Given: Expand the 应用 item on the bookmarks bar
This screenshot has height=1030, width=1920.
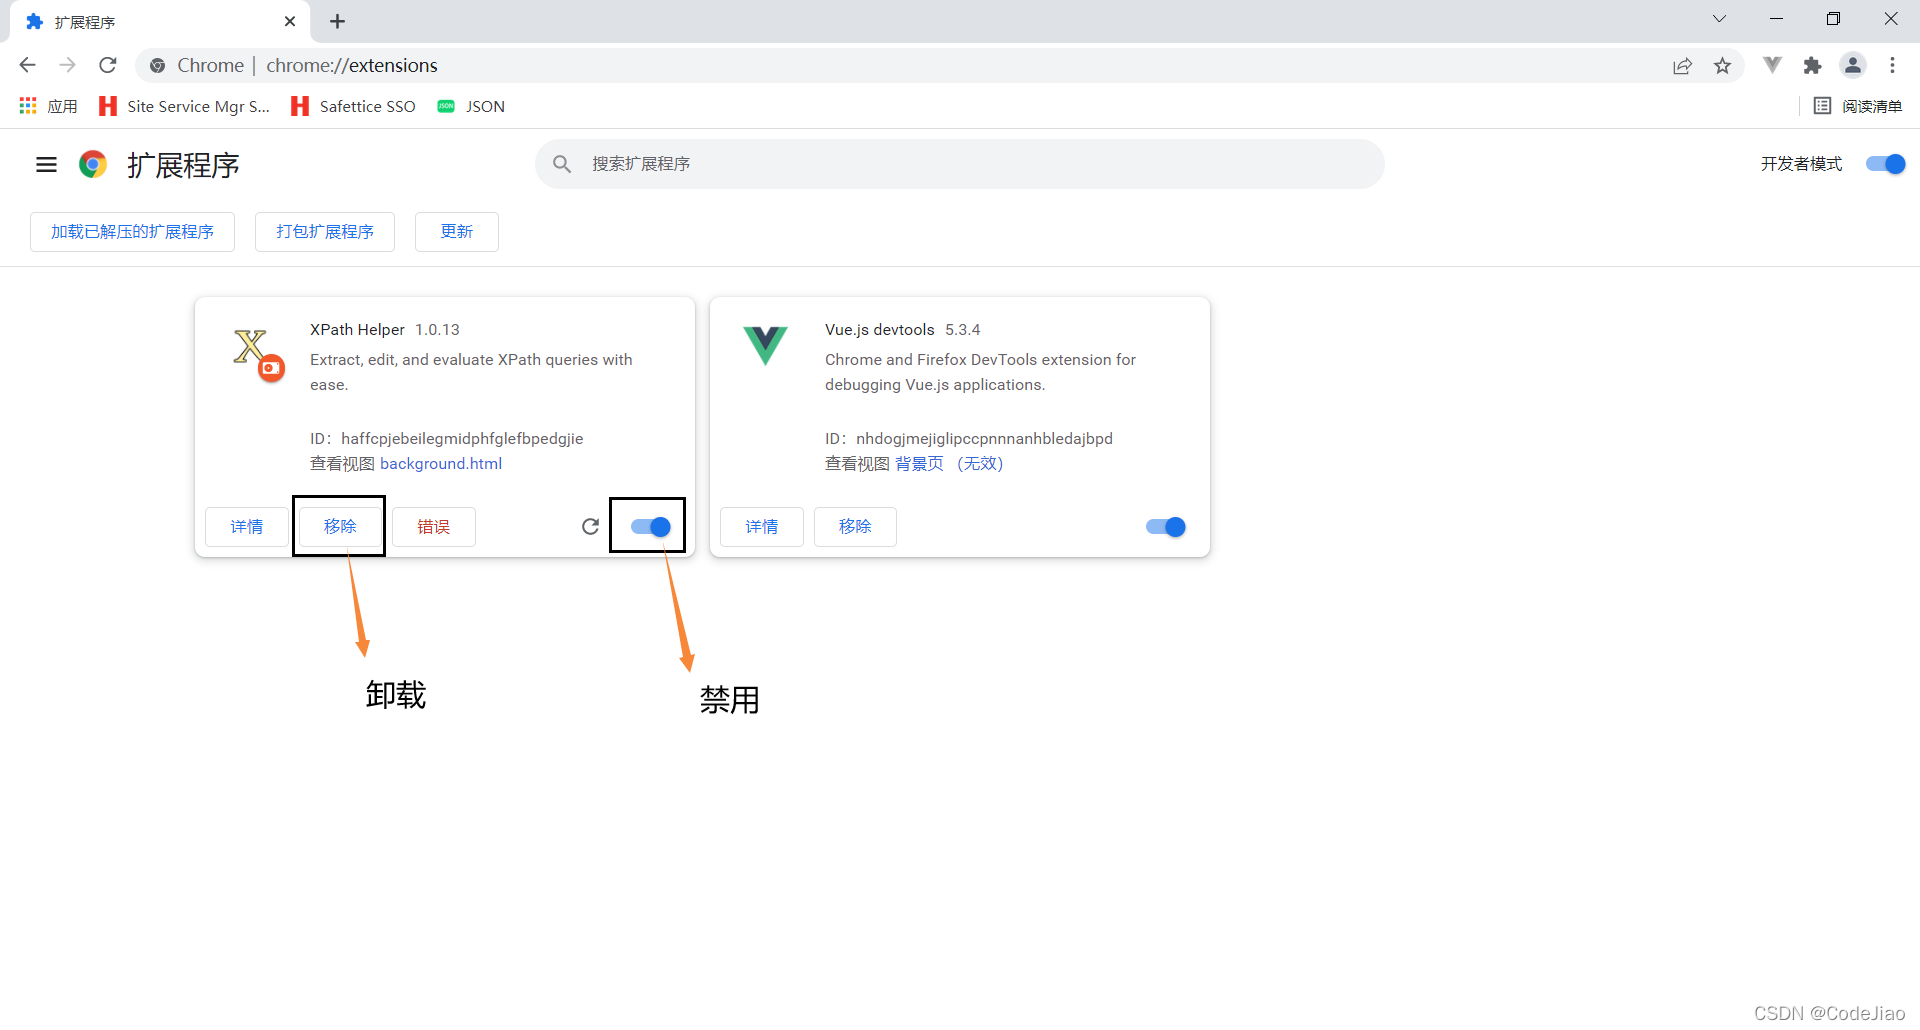Looking at the screenshot, I should click(x=47, y=106).
